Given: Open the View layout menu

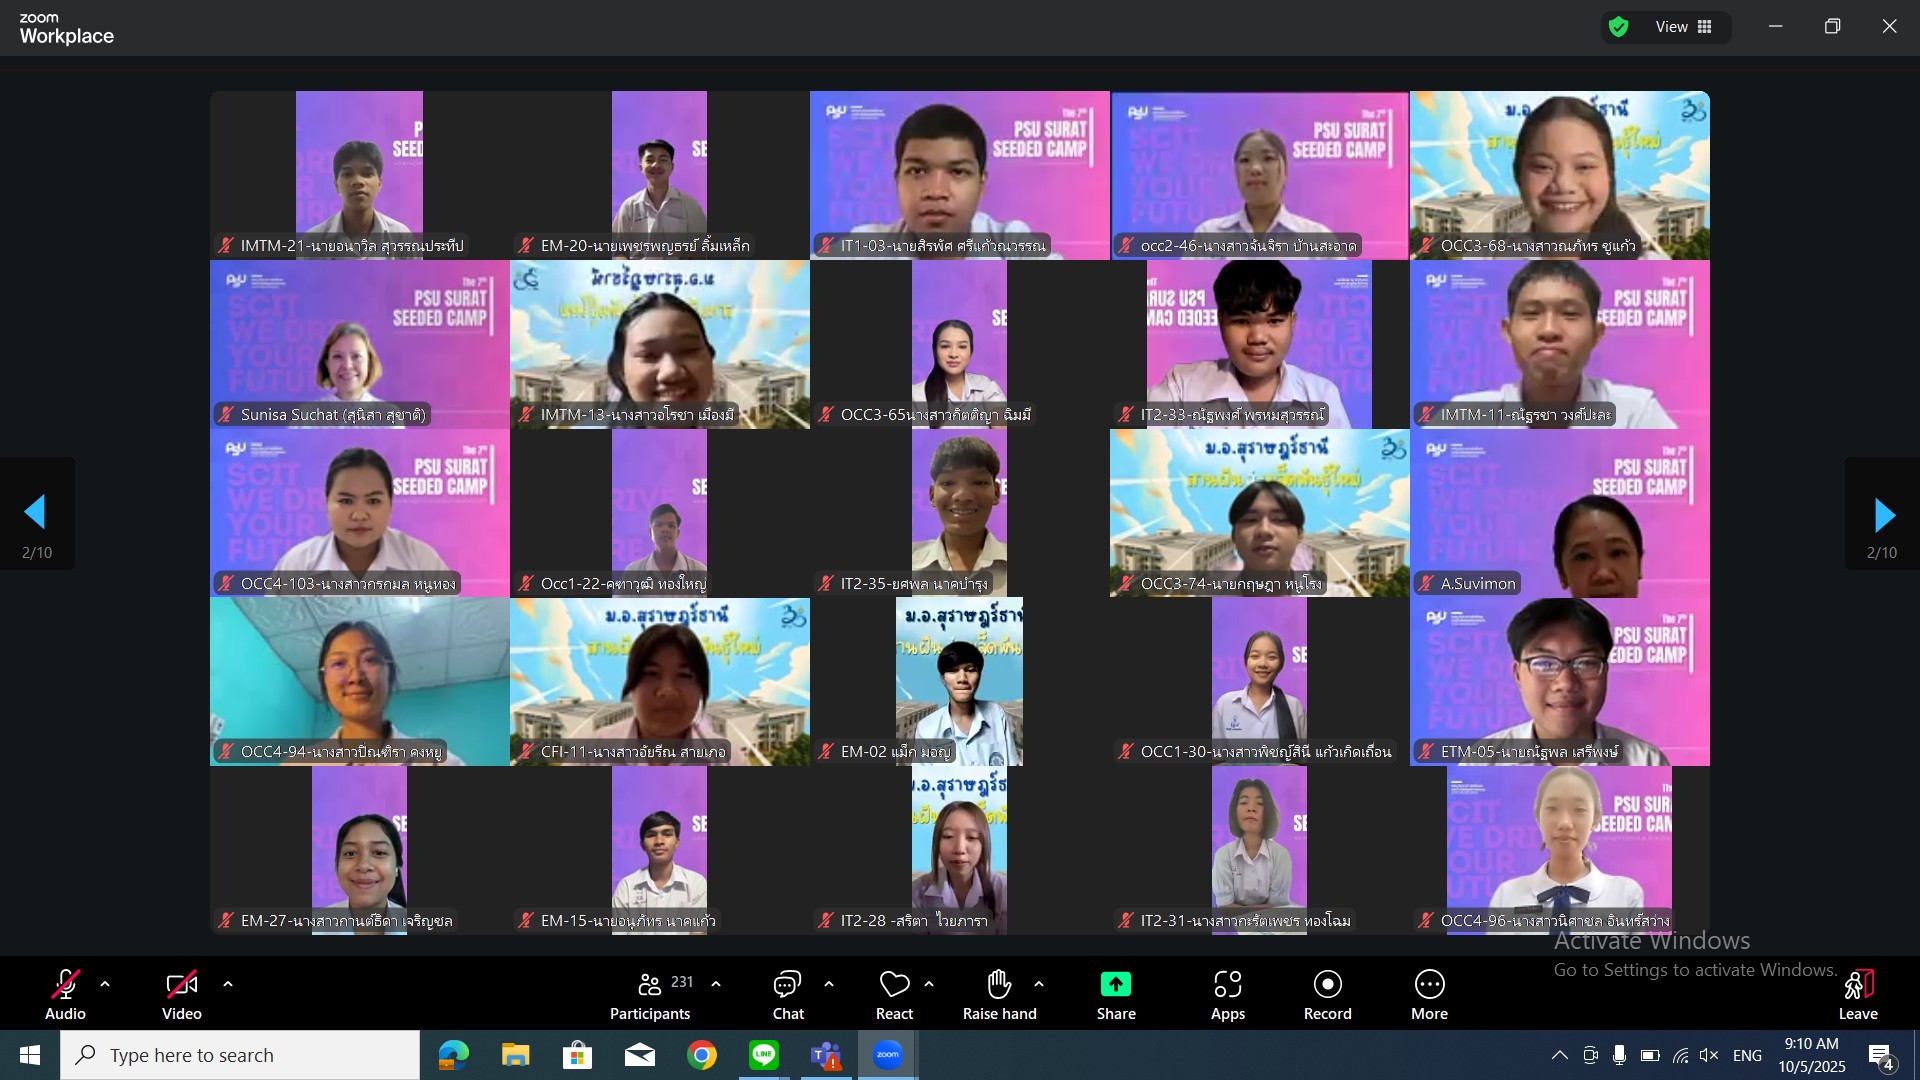Looking at the screenshot, I should (x=1685, y=27).
